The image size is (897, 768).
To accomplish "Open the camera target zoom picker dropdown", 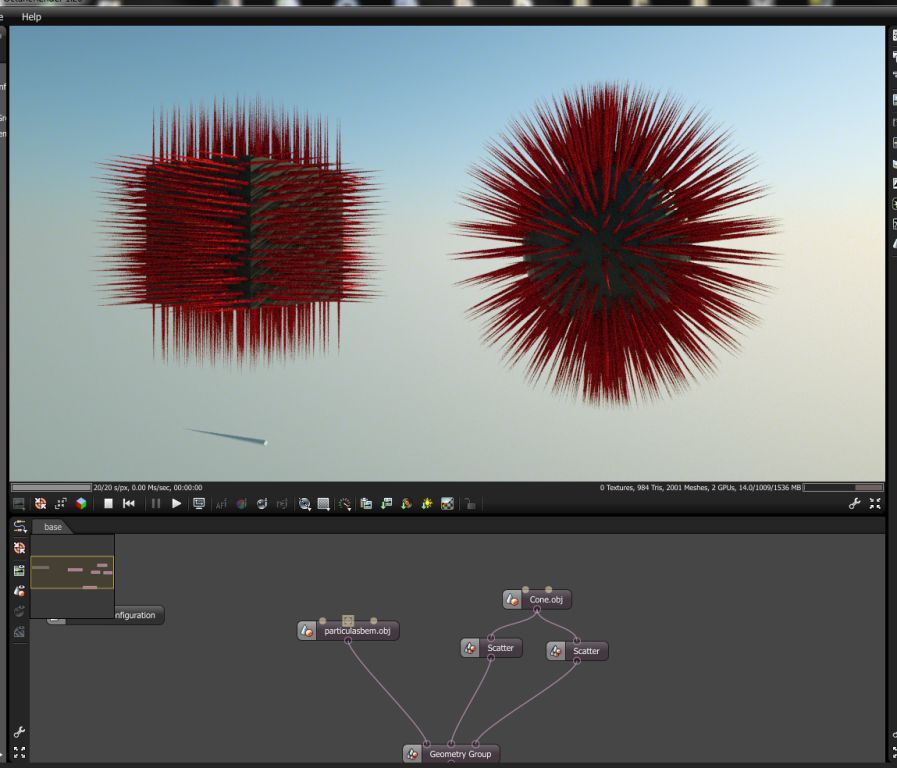I will pos(305,504).
